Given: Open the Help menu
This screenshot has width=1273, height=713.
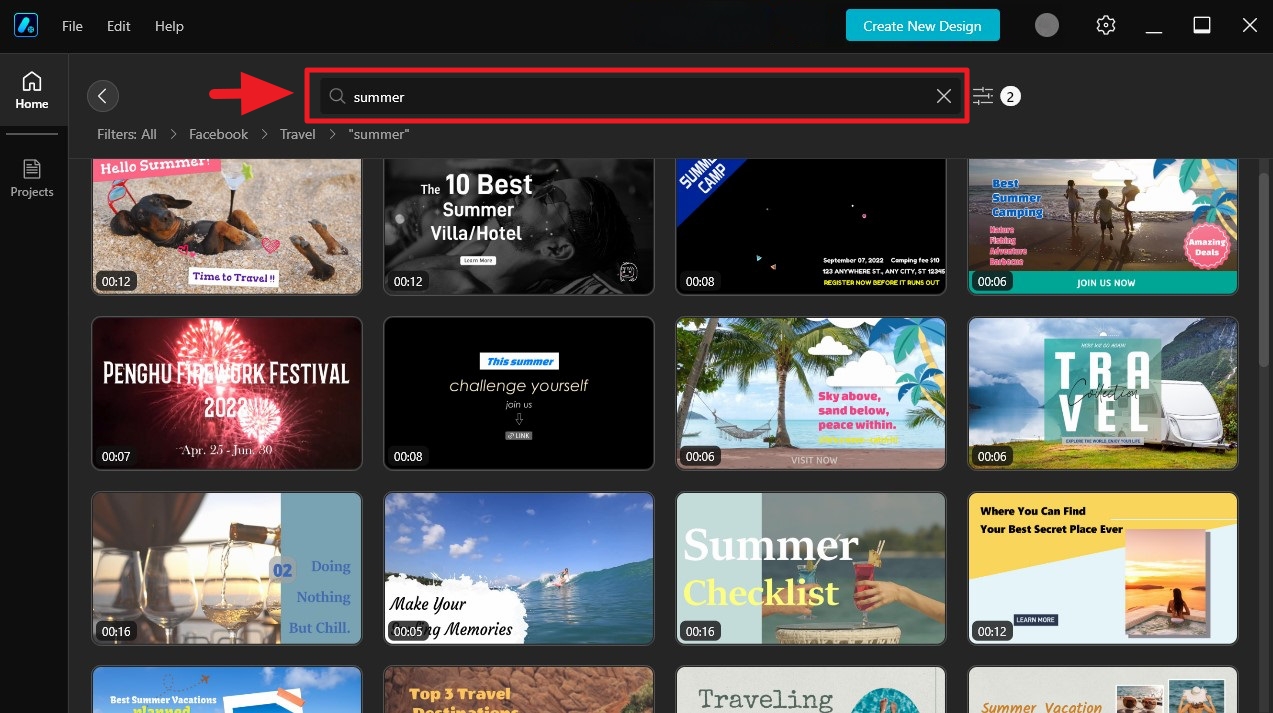Looking at the screenshot, I should pyautogui.click(x=168, y=26).
